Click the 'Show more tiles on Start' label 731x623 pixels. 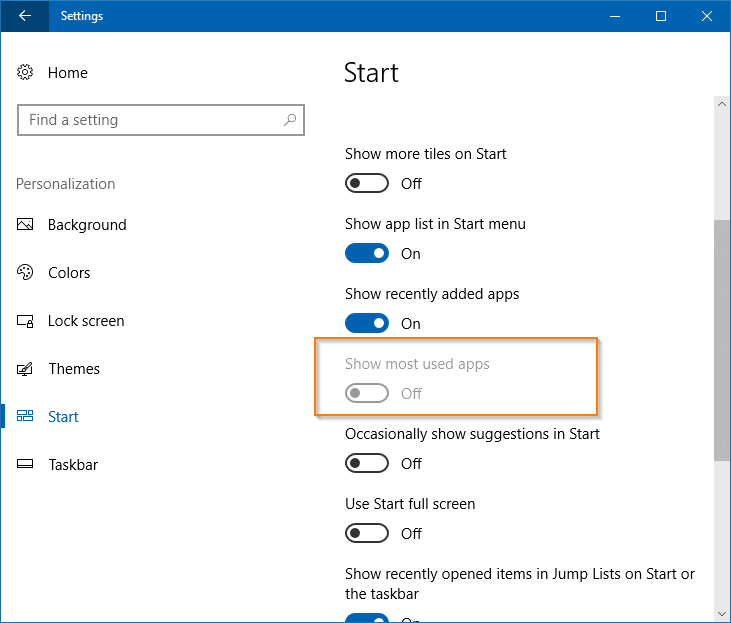[425, 154]
